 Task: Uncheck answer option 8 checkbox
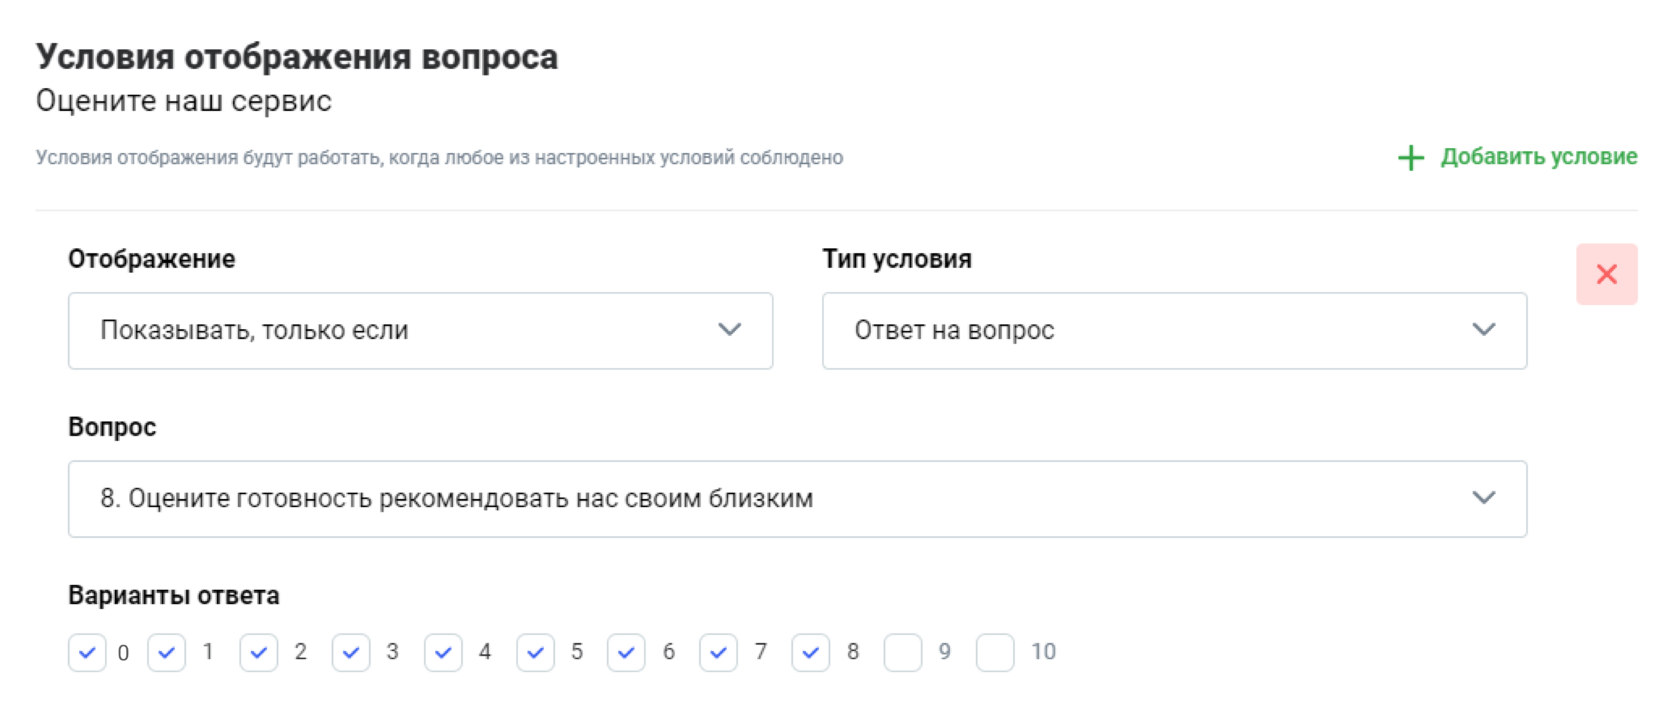click(810, 653)
